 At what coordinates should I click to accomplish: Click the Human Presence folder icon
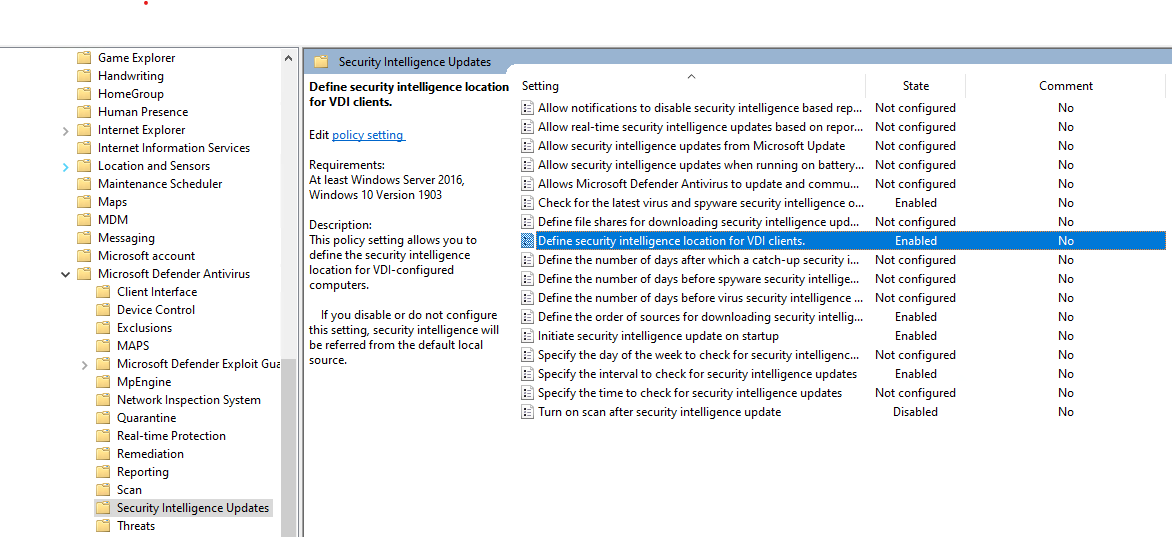(x=84, y=111)
